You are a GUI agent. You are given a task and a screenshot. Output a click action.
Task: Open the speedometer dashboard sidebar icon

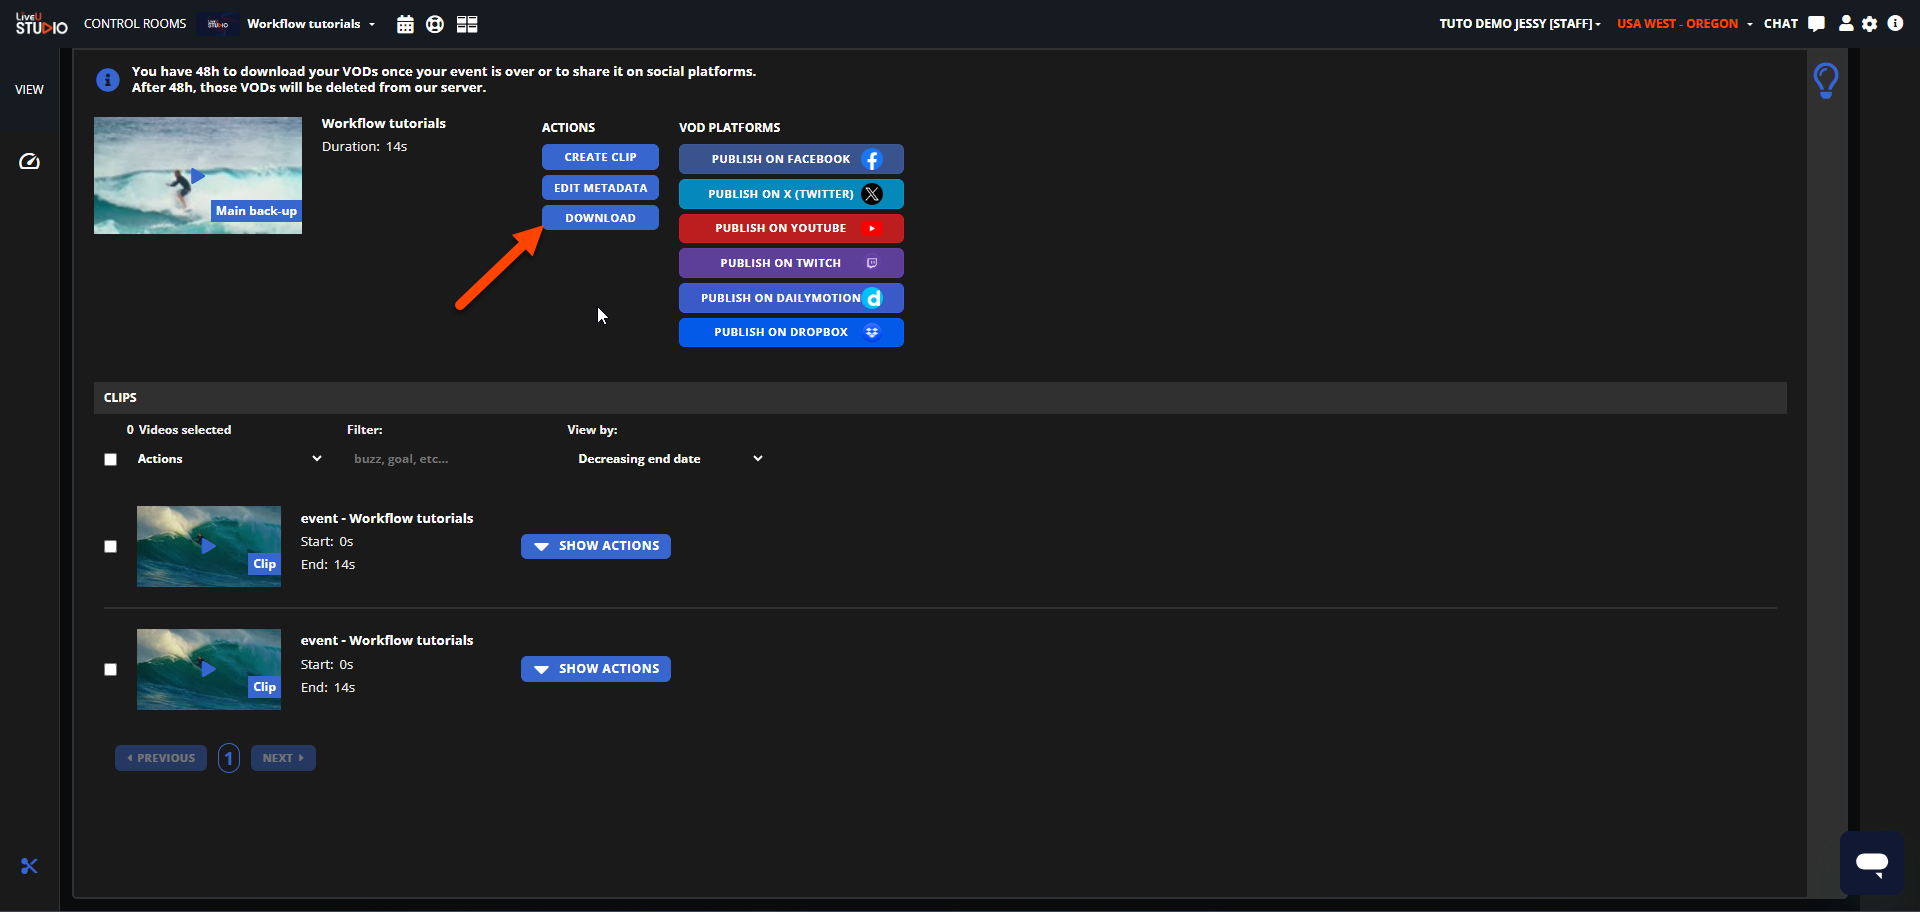29,161
